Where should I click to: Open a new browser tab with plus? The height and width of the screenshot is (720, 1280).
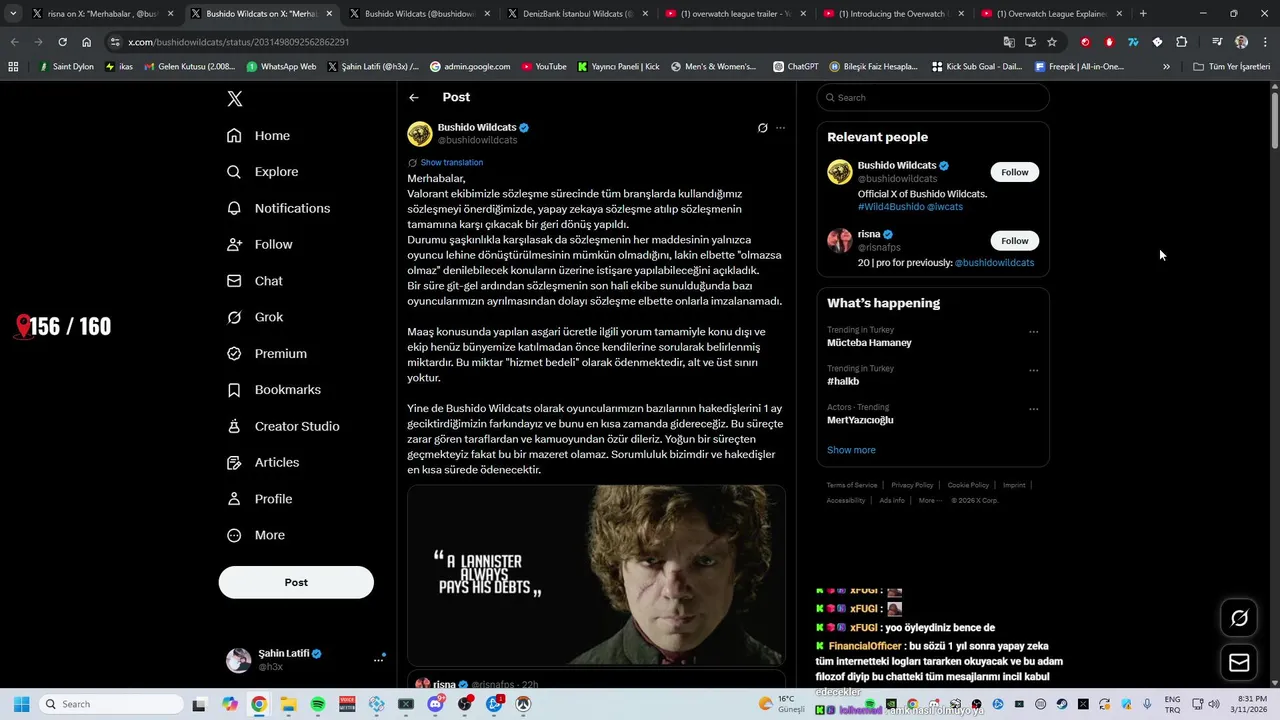(x=1143, y=14)
